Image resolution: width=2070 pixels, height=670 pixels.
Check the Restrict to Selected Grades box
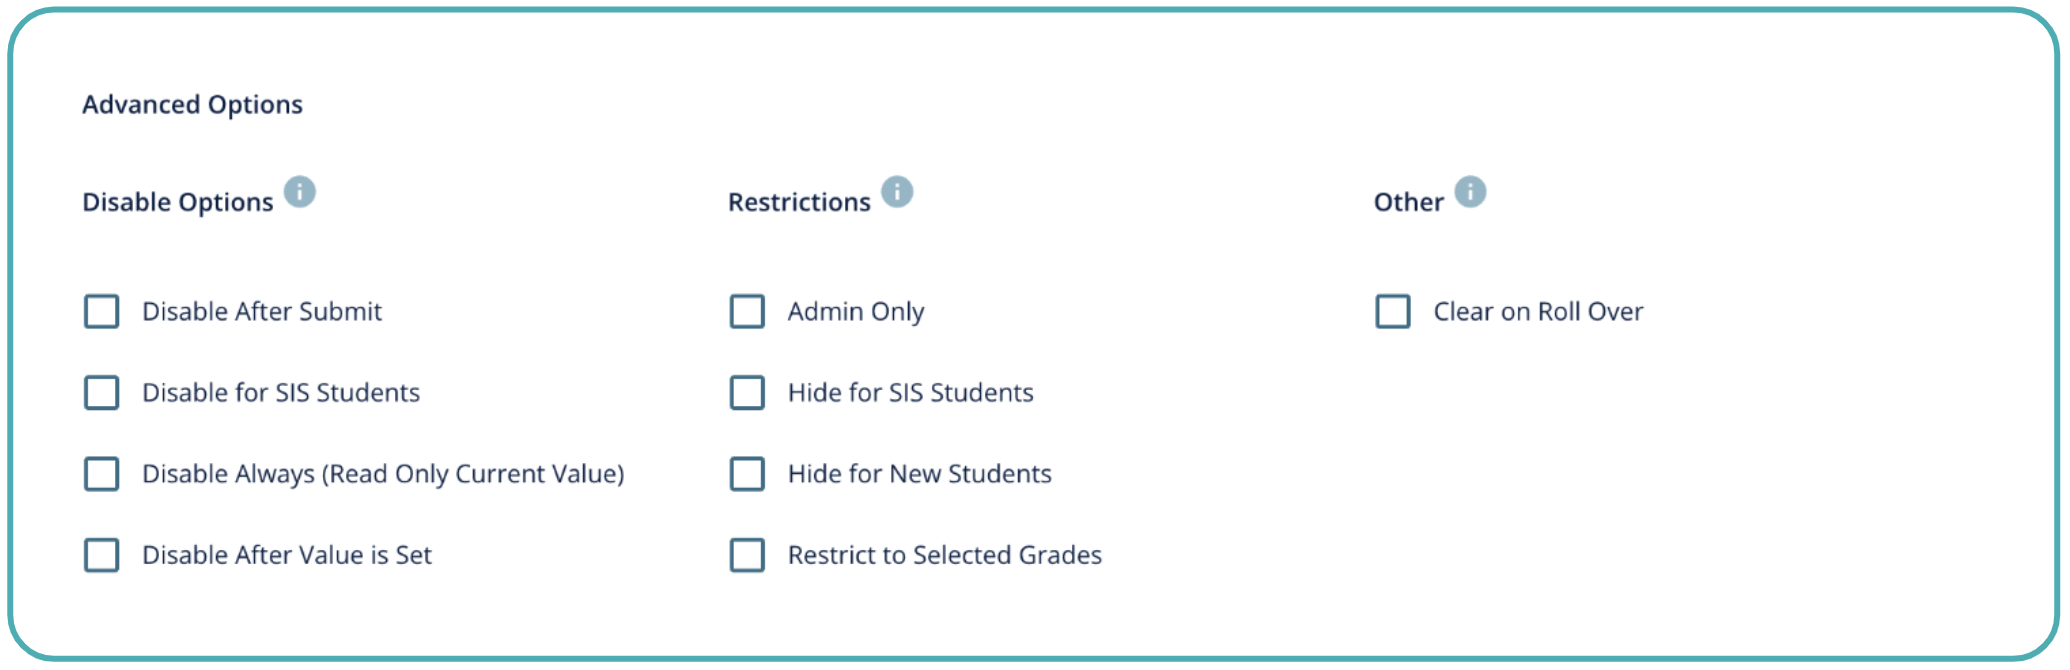tap(747, 555)
